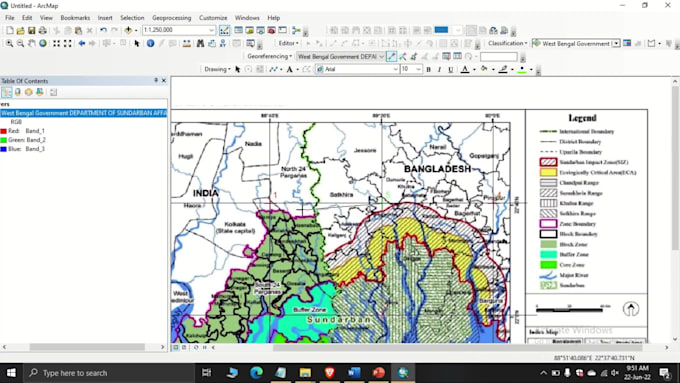
Task: Open the Geoprocessing menu
Action: [171, 18]
